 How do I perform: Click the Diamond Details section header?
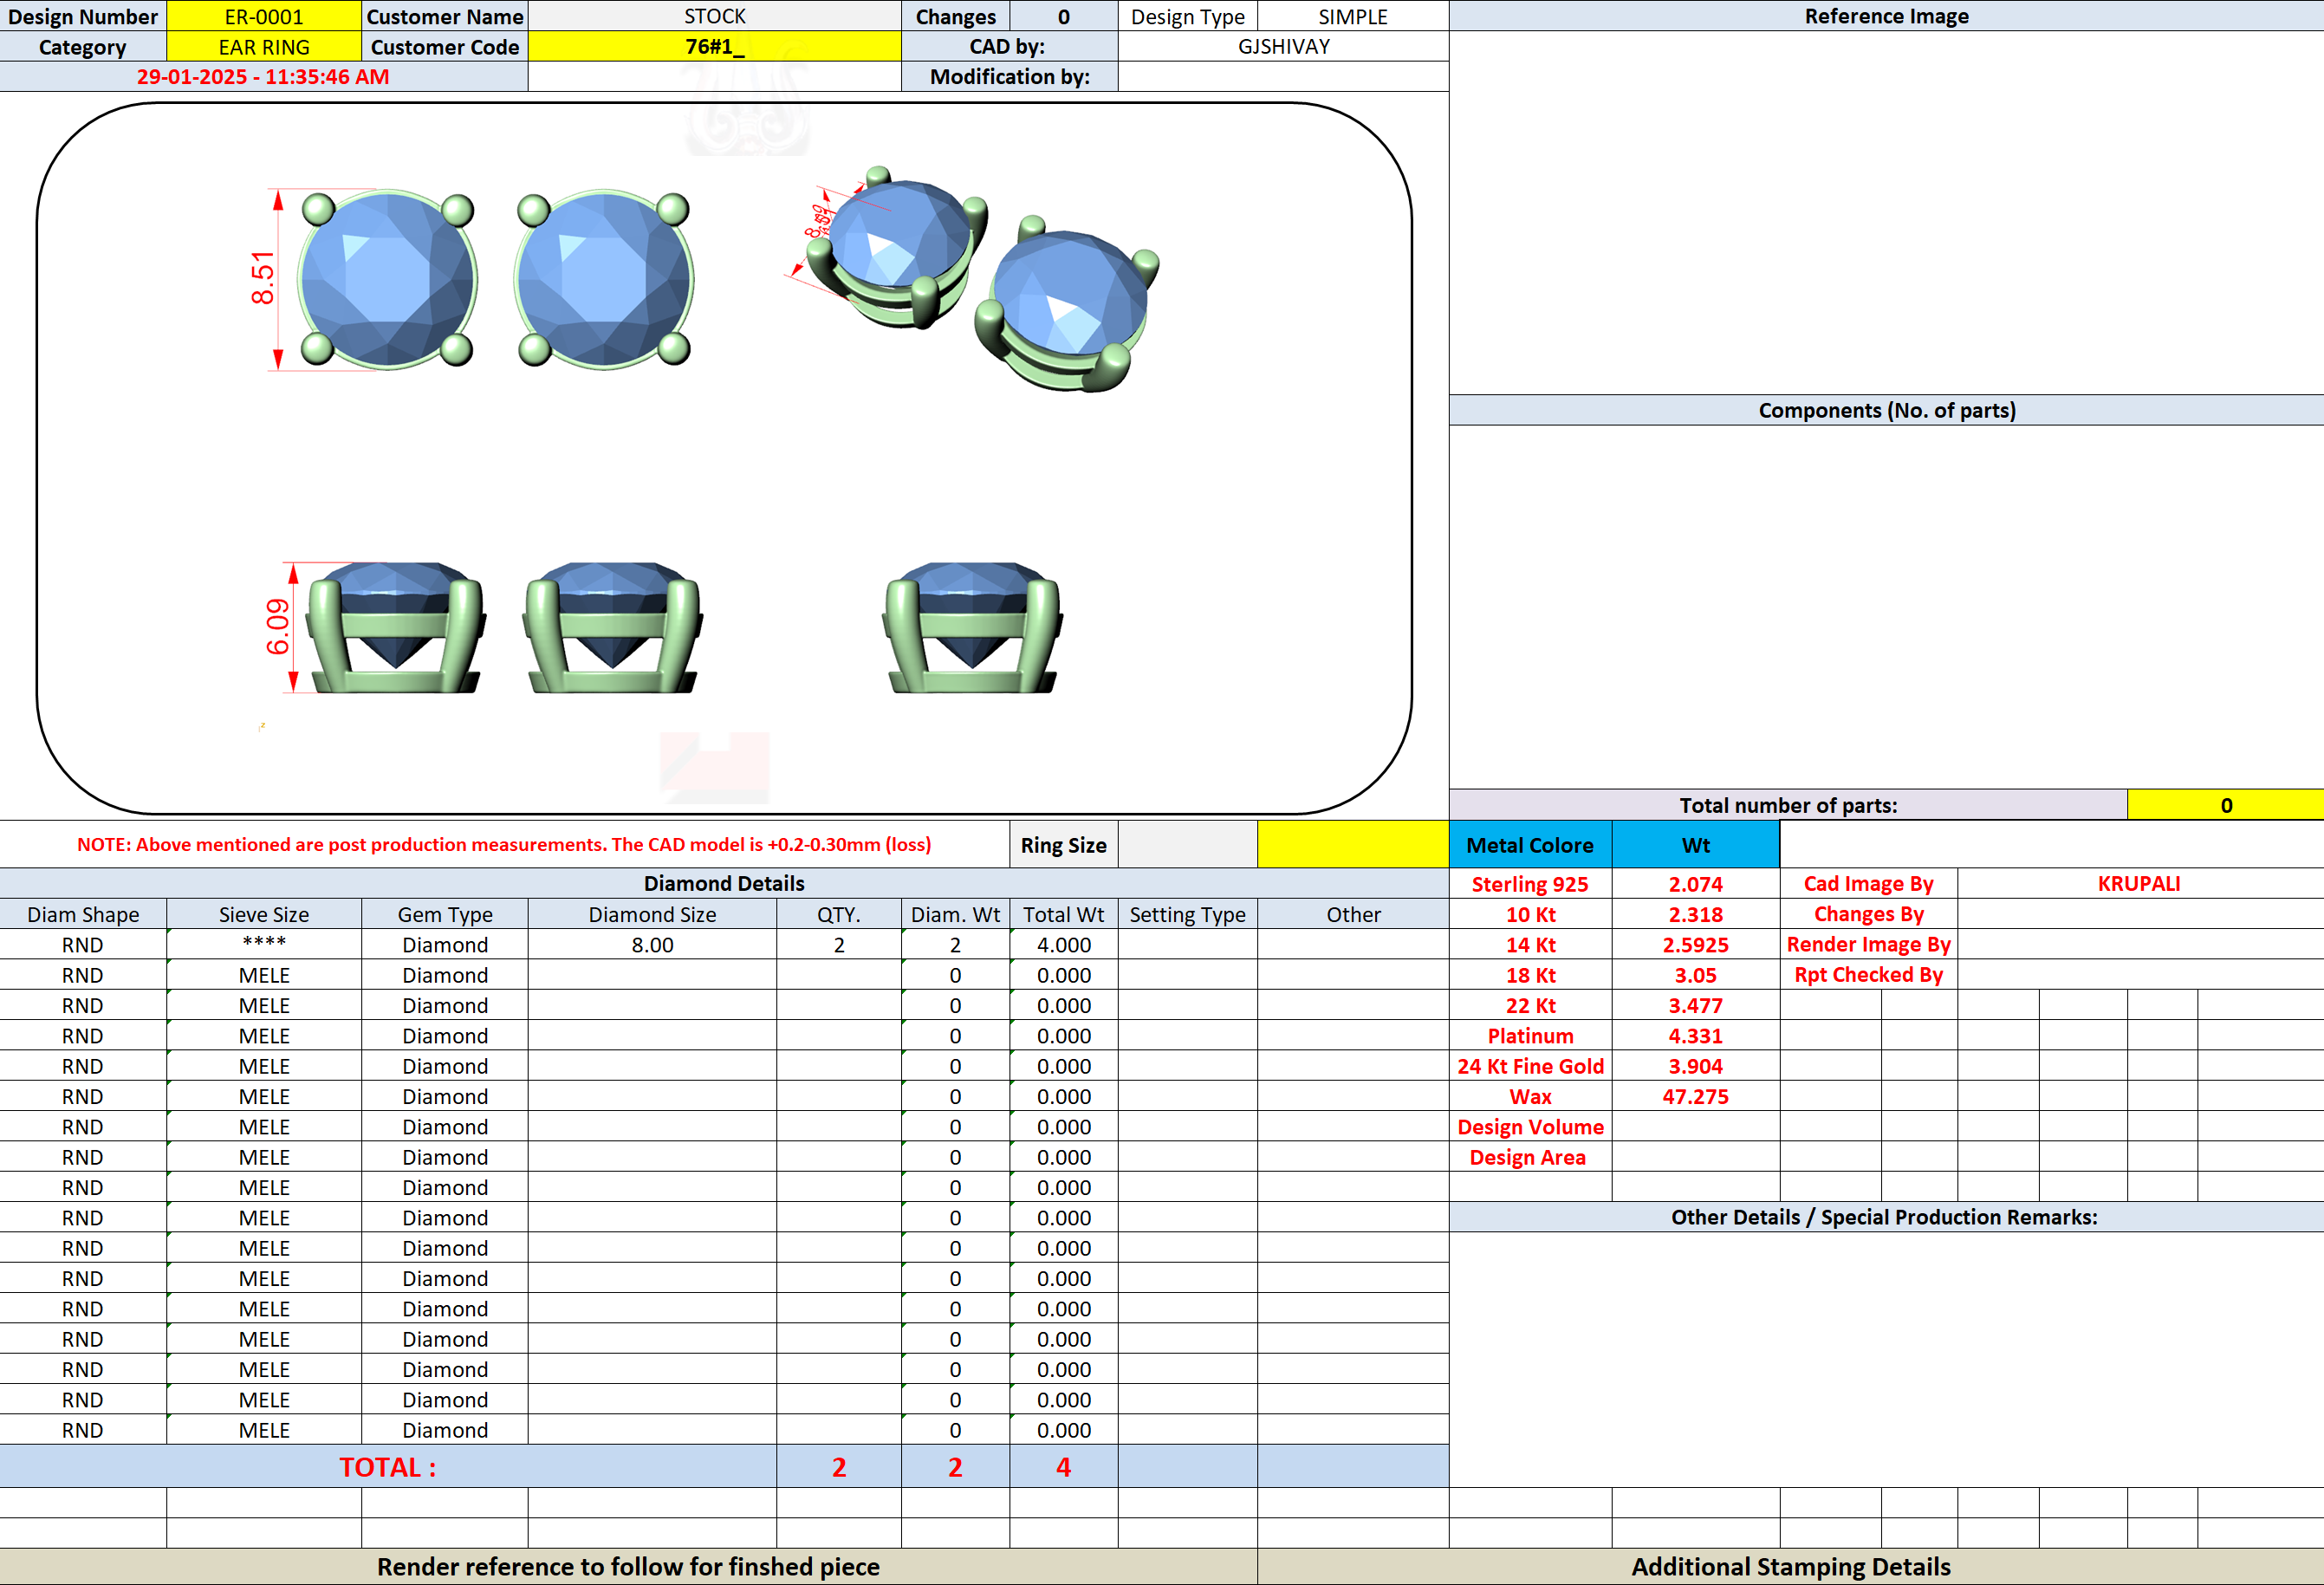click(724, 883)
